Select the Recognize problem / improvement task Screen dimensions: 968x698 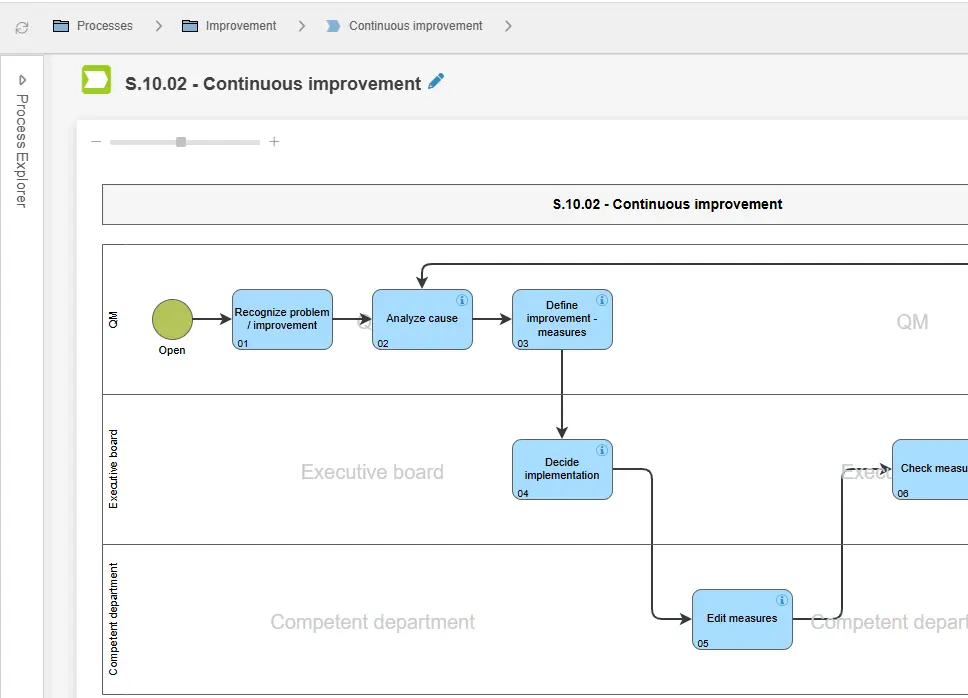click(x=281, y=319)
